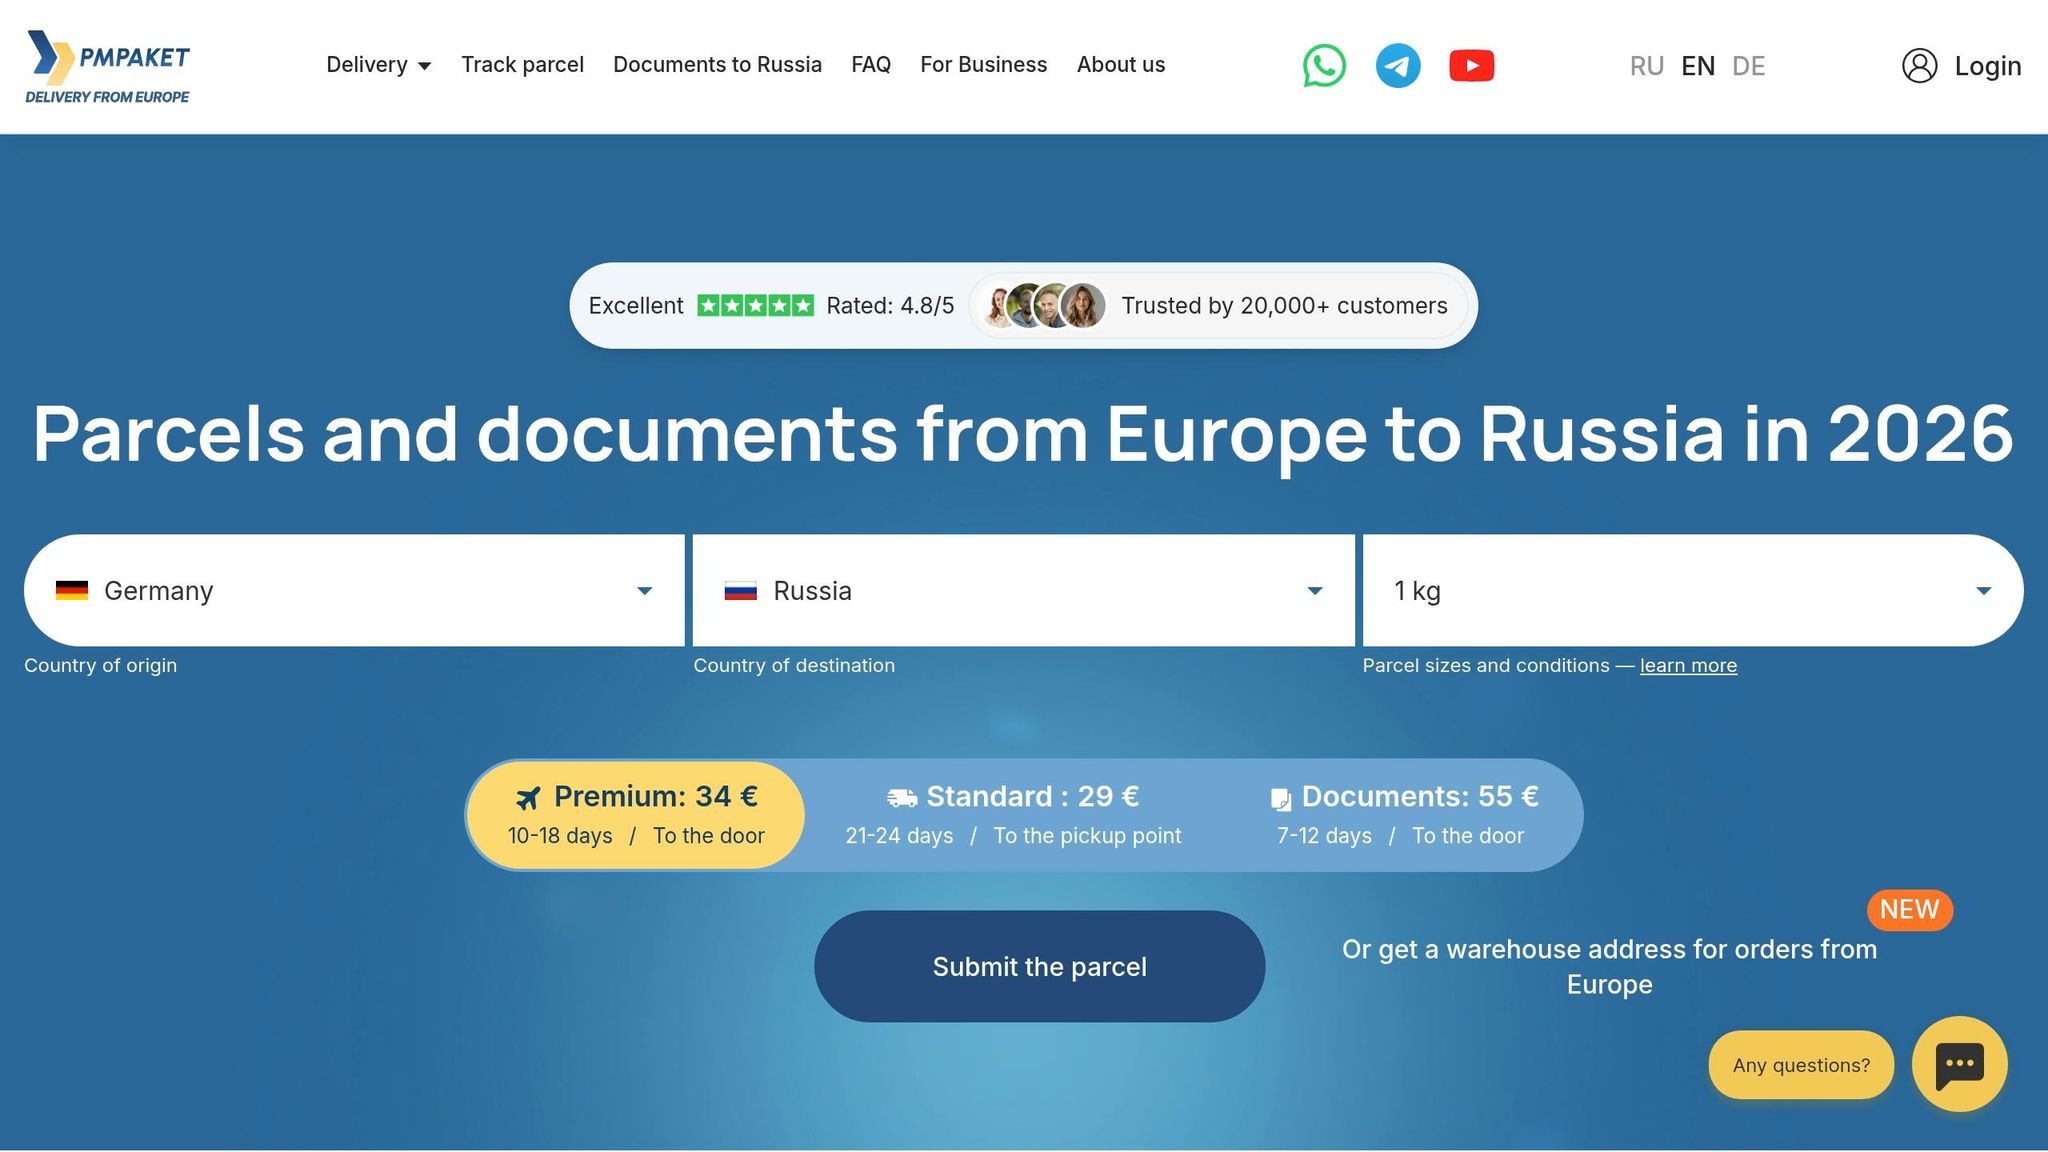Image resolution: width=2048 pixels, height=1152 pixels.
Task: Click the truck icon on Standard
Action: click(902, 798)
